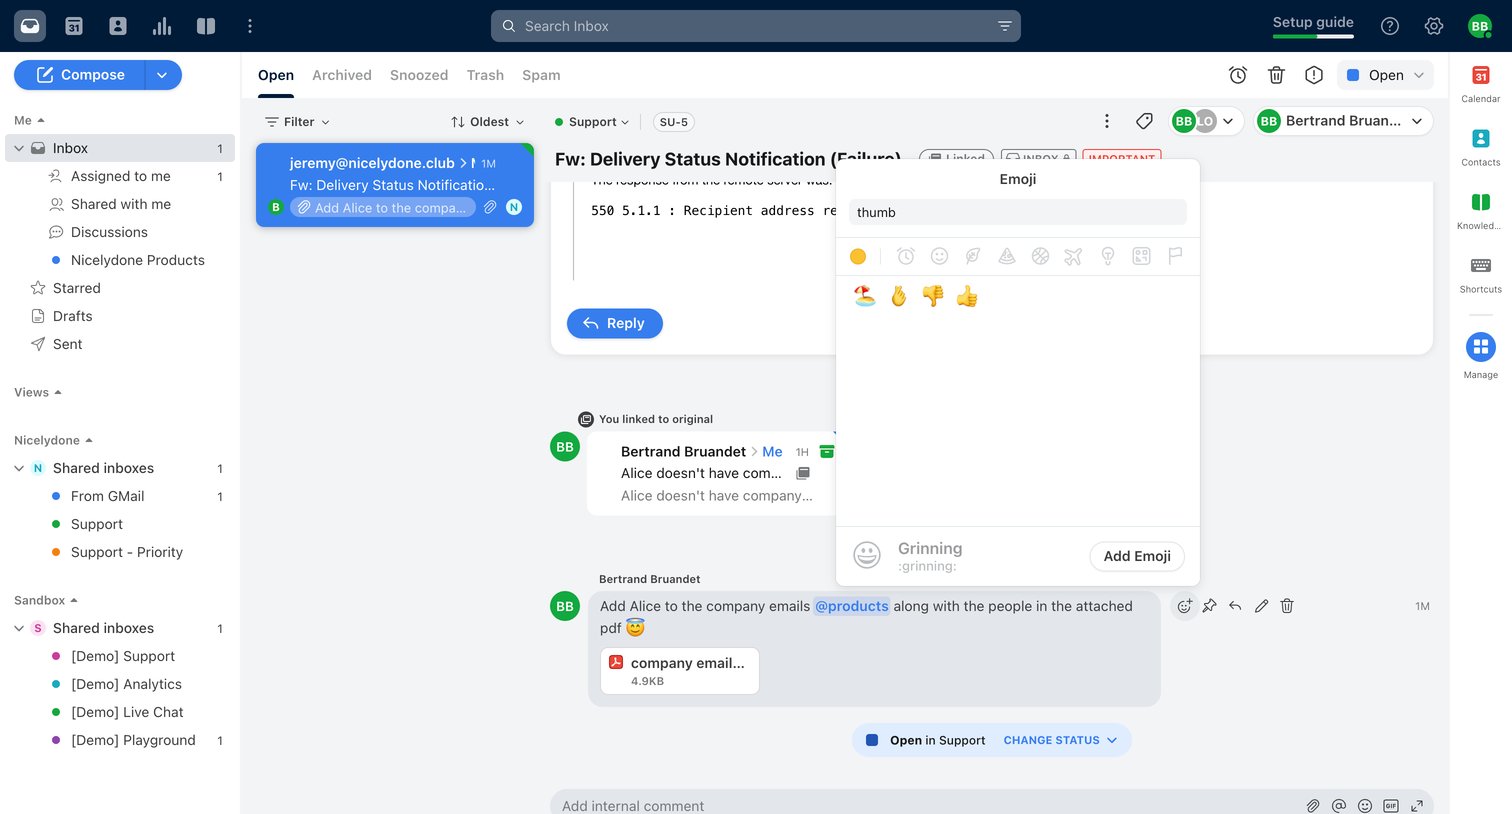Open Manage in right sidebar

click(1481, 356)
